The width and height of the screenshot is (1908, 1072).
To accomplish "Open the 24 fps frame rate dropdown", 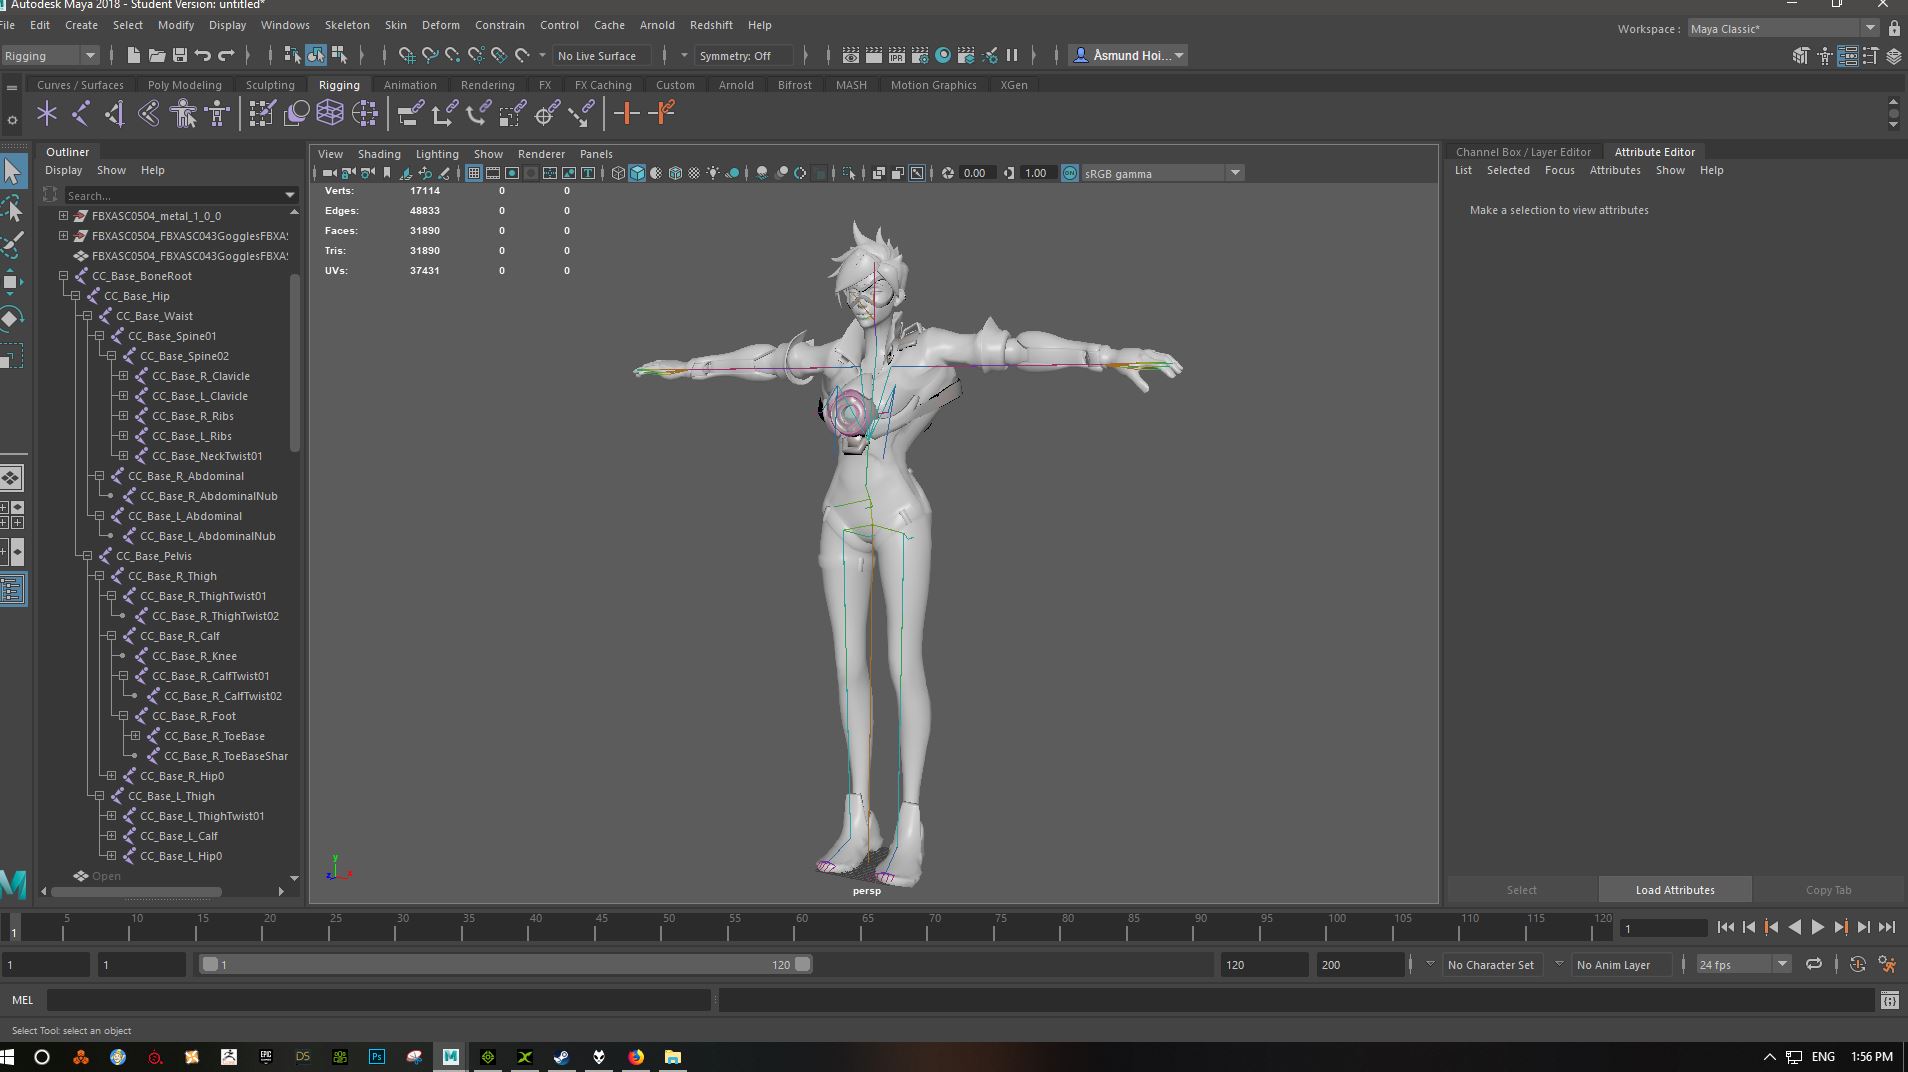I will pyautogui.click(x=1743, y=965).
